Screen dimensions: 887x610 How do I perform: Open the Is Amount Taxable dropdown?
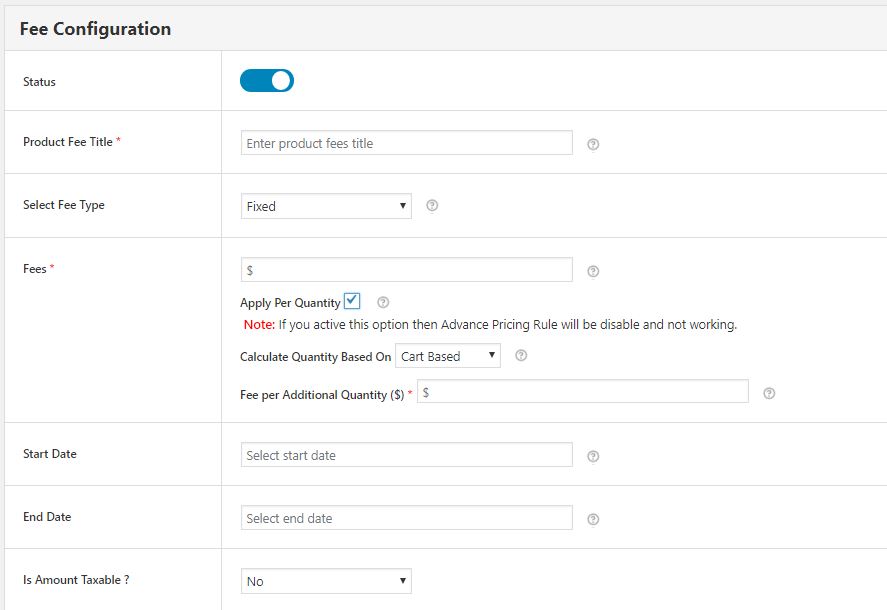[x=326, y=581]
